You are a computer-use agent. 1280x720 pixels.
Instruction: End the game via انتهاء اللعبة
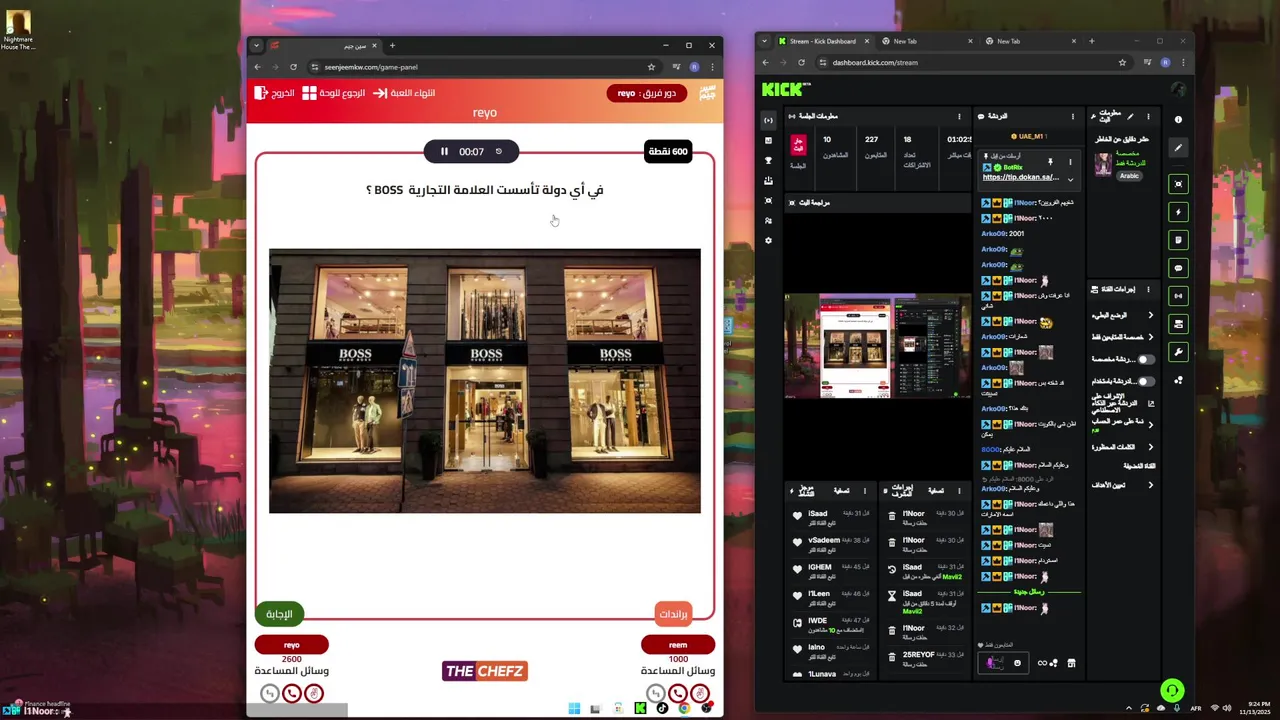404,93
